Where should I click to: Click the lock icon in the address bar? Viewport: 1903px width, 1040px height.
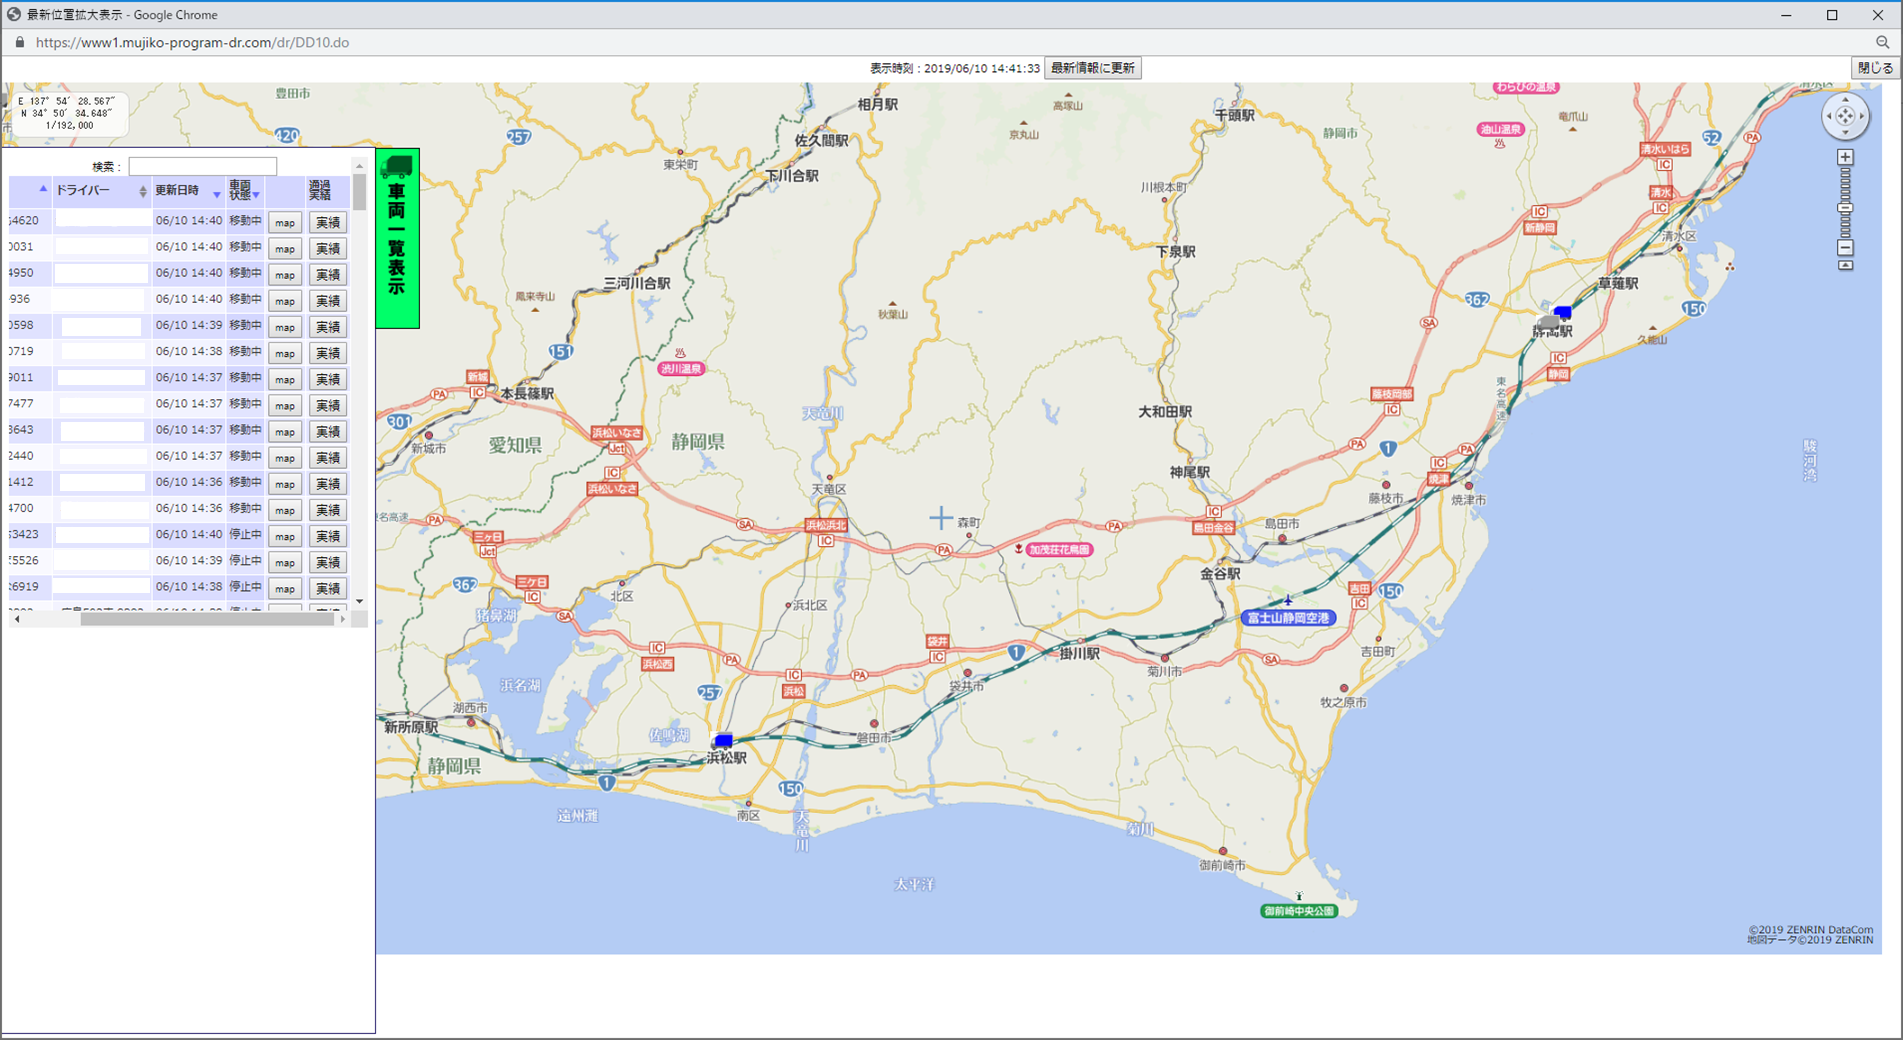coord(19,42)
